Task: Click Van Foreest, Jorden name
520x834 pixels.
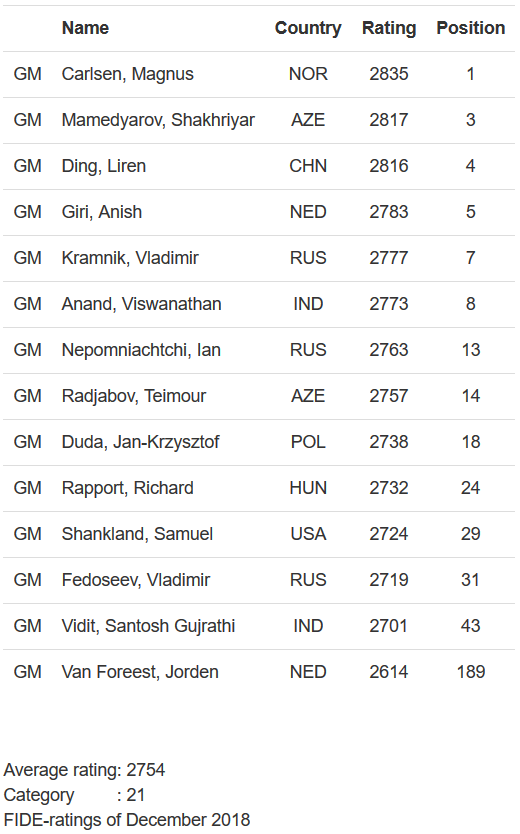Action: [140, 672]
